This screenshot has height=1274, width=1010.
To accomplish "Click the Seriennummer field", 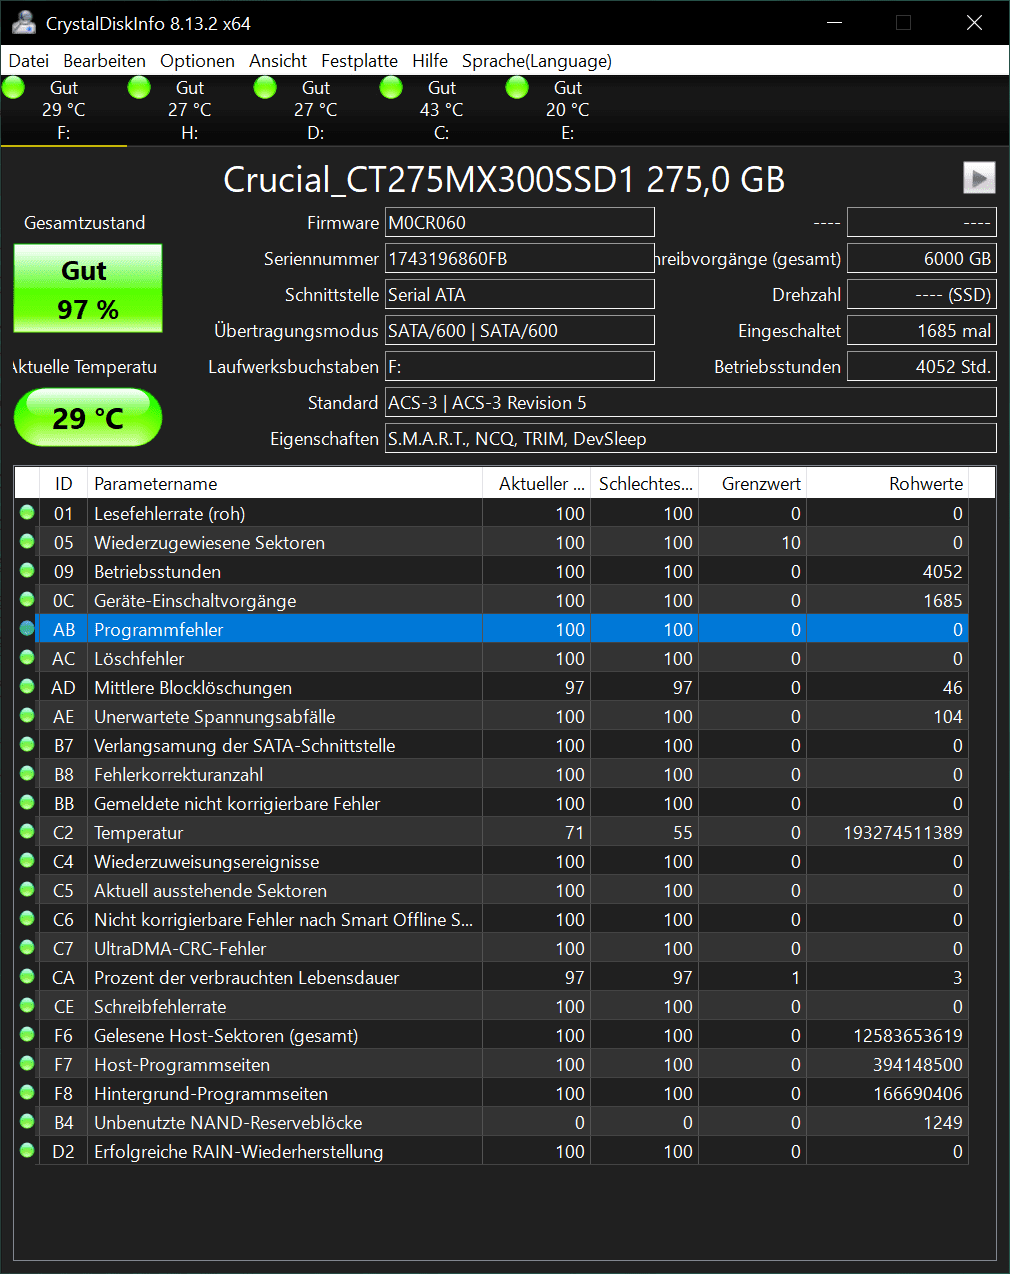I will (x=520, y=258).
